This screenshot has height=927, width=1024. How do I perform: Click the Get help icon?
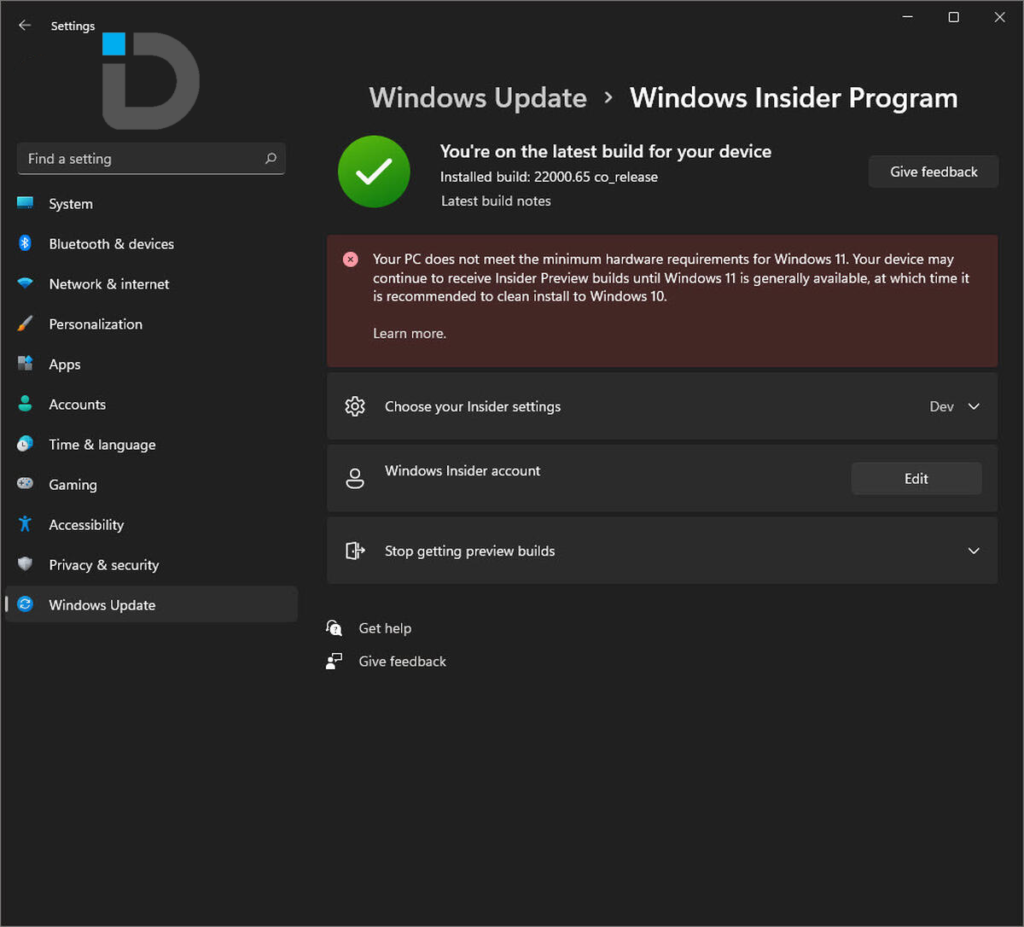(334, 628)
